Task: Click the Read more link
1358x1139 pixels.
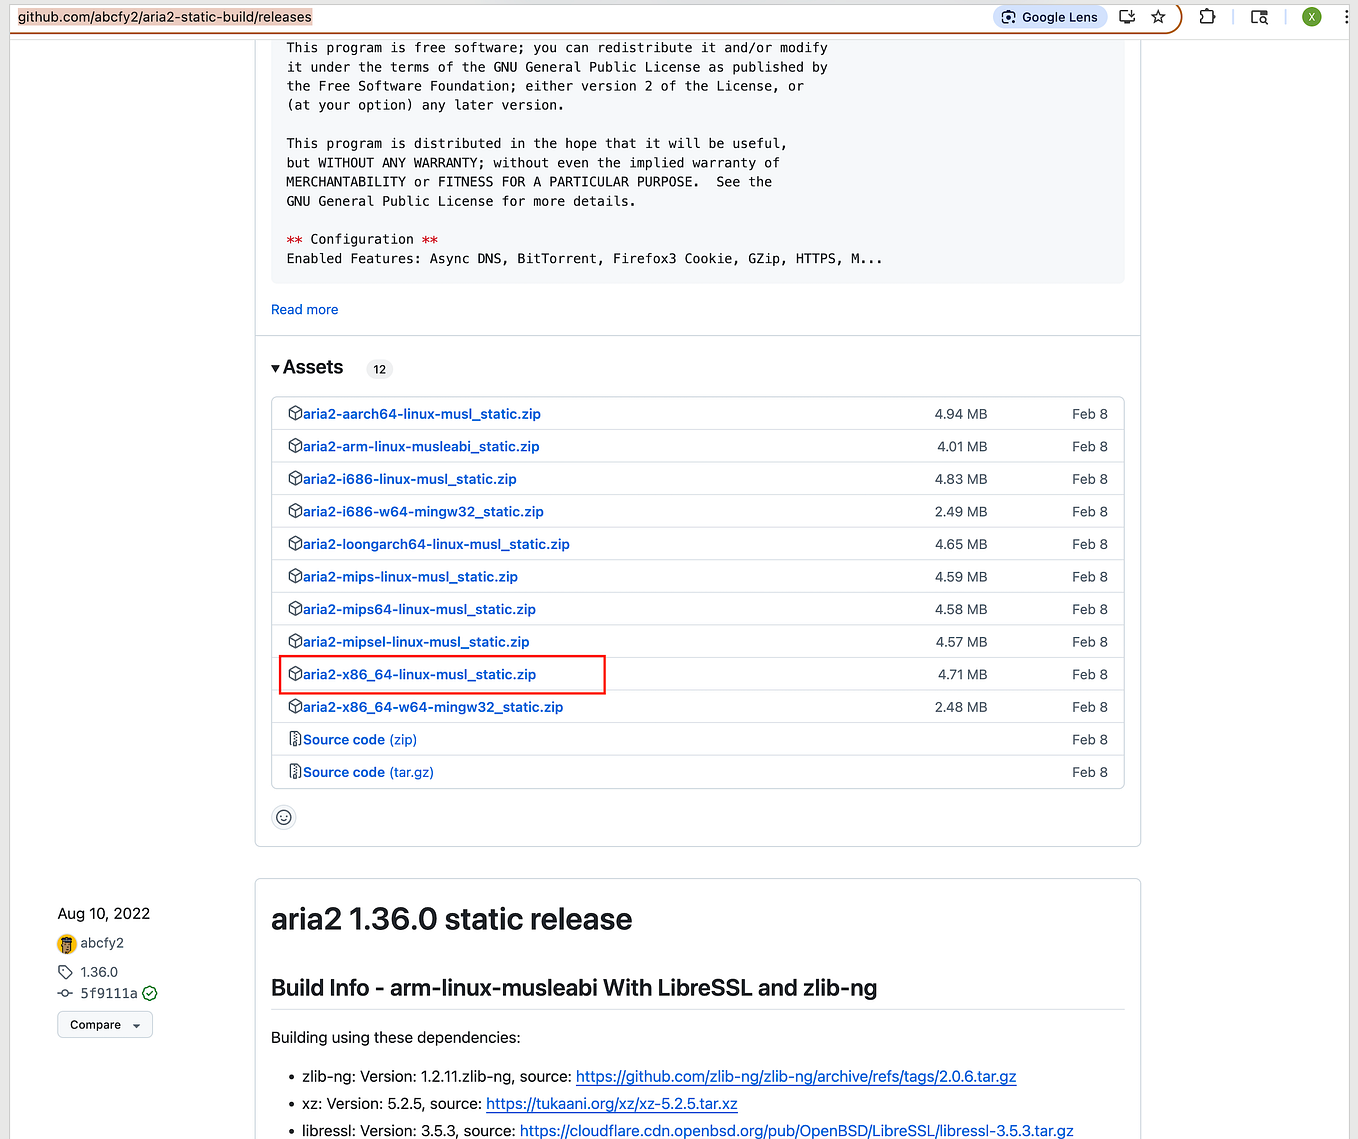Action: coord(304,309)
